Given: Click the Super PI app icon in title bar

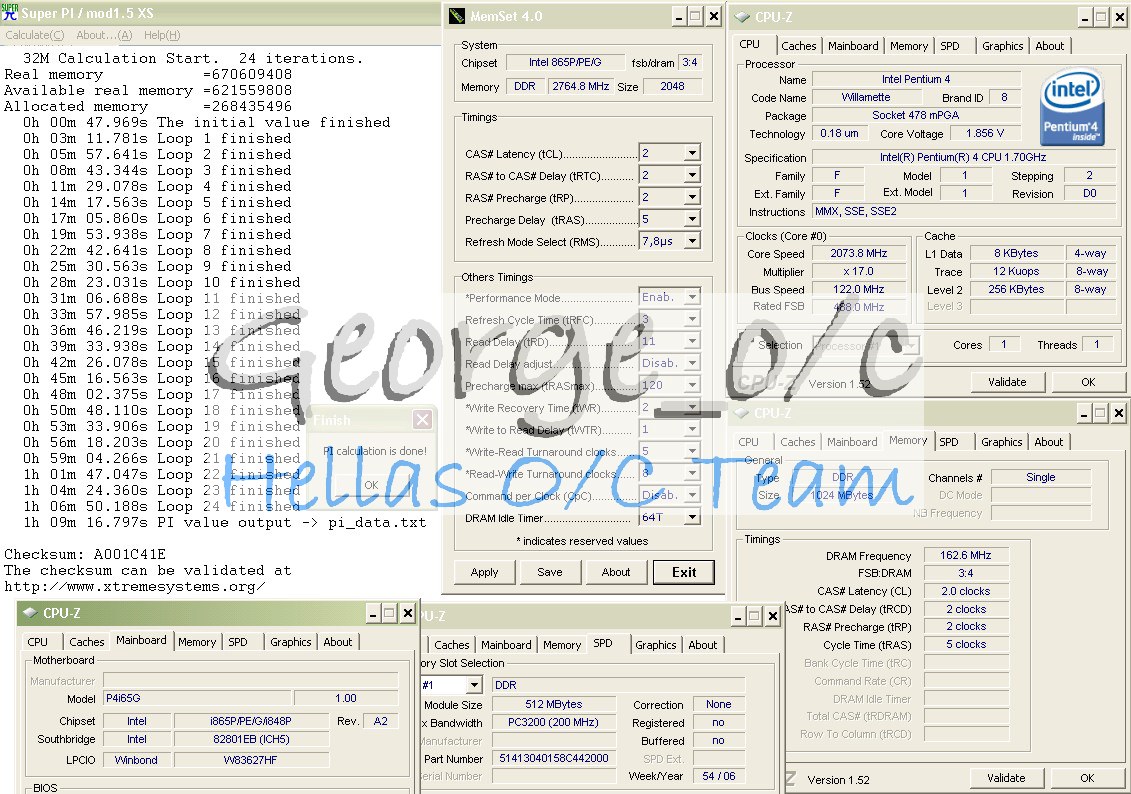Looking at the screenshot, I should click(10, 12).
